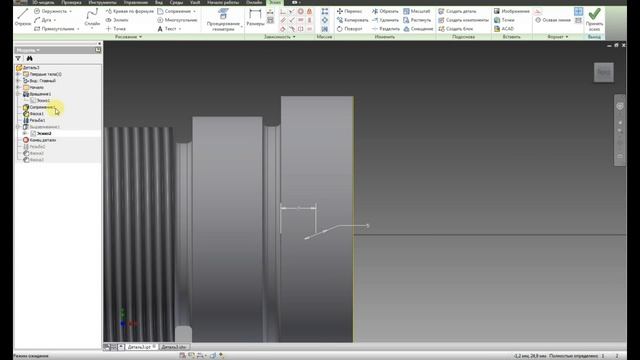This screenshot has width=640, height=360.
Task: Select Точки (Points) import tool
Action: click(x=504, y=20)
